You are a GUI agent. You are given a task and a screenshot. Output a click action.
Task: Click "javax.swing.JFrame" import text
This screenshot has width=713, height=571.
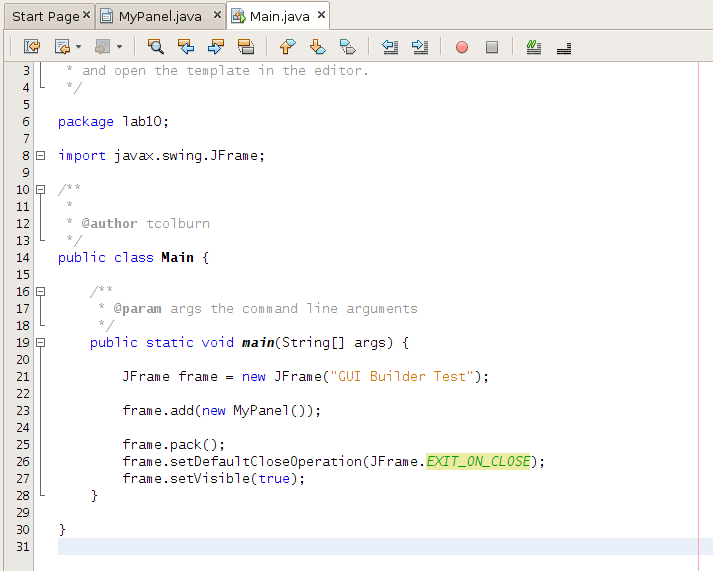click(185, 155)
